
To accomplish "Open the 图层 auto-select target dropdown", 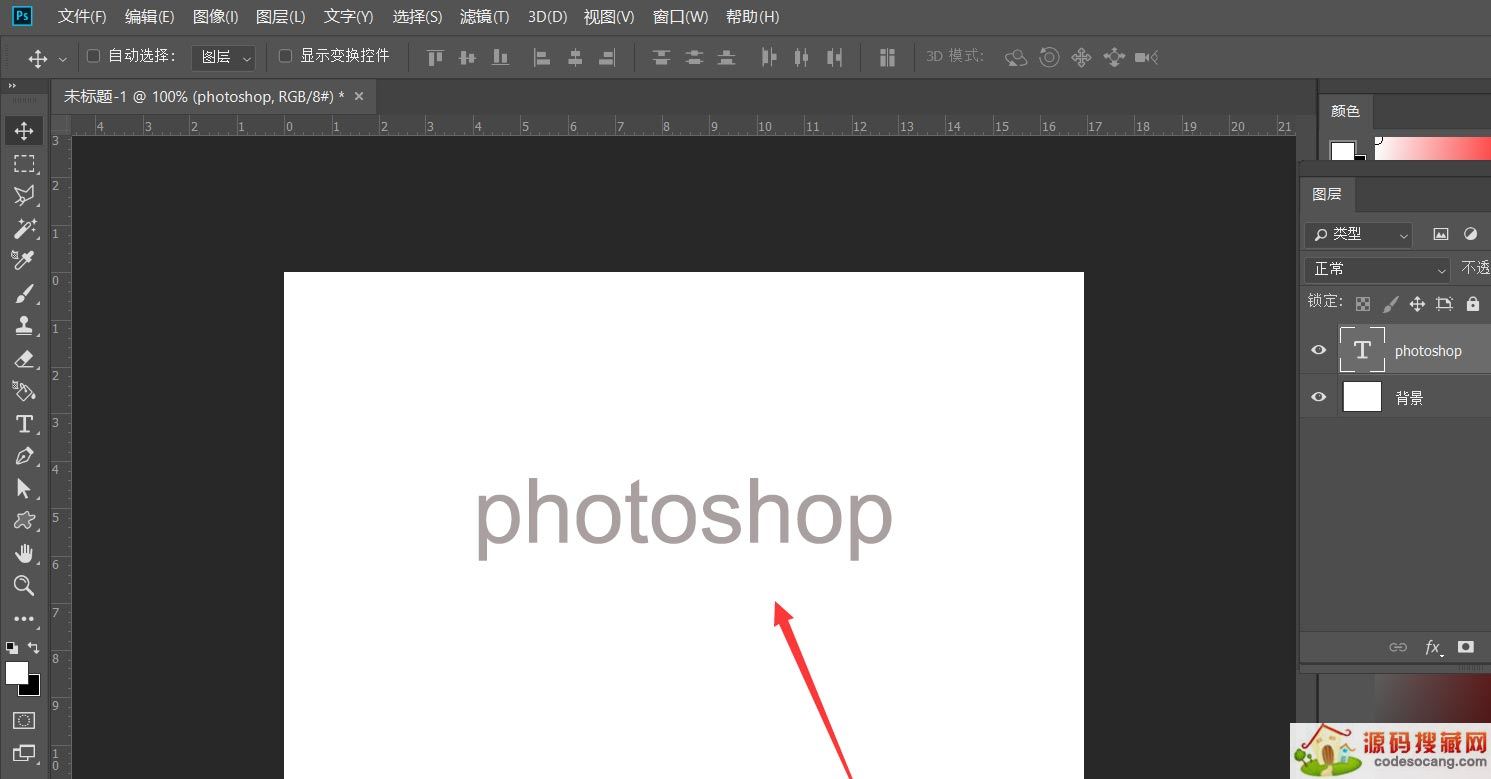I will 223,57.
